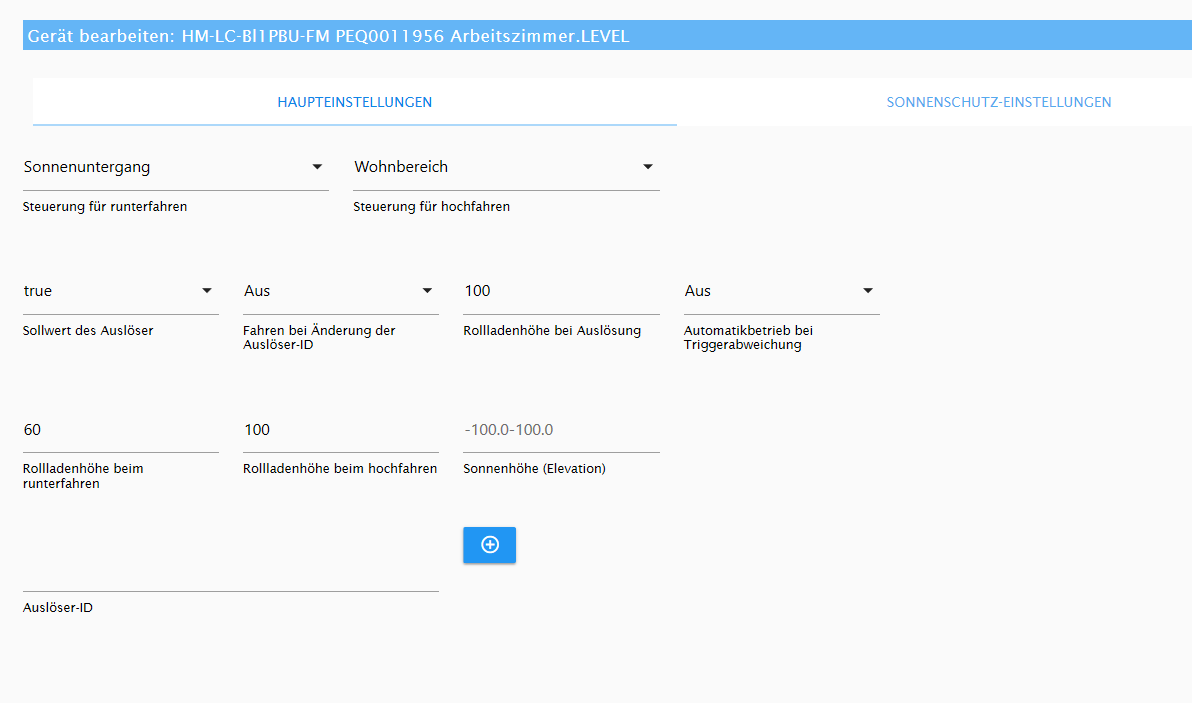
Task: Click the input field above Rollladenhöhe bei Auslösung
Action: pos(560,291)
